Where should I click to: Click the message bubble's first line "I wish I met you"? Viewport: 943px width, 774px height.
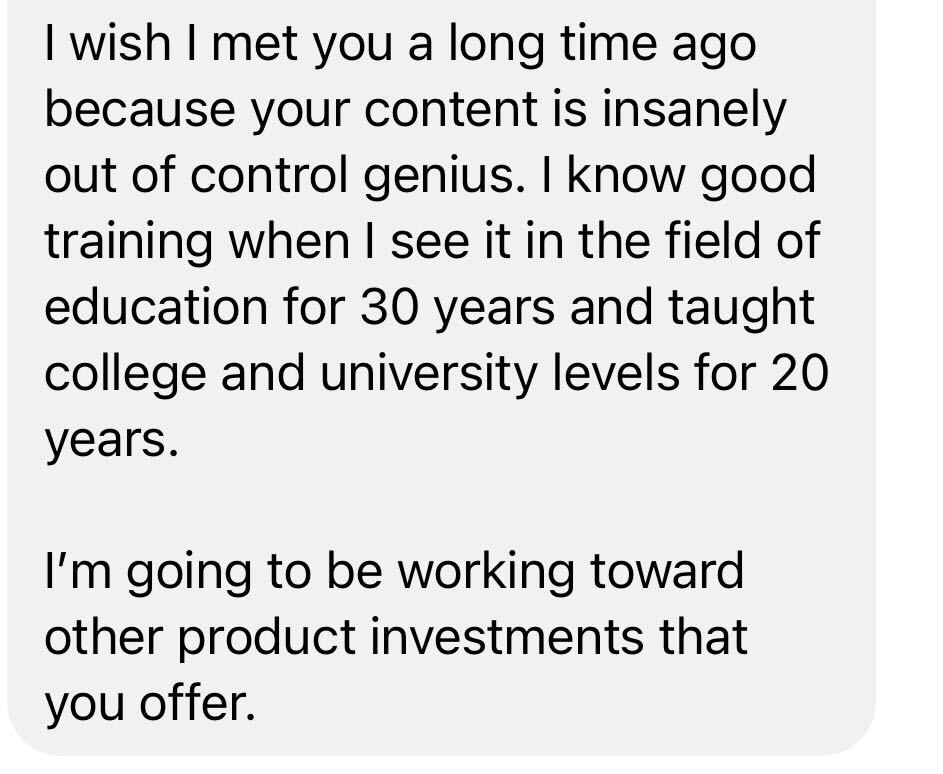(218, 46)
